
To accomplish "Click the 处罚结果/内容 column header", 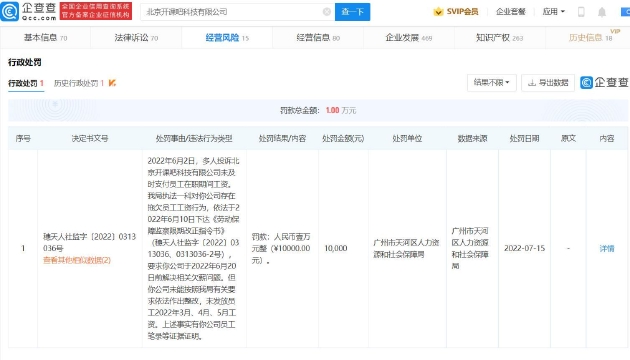I will (282, 138).
